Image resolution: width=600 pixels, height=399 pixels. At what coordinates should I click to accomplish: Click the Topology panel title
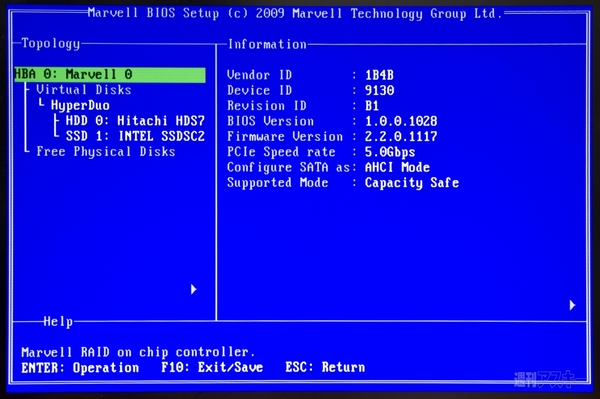pos(51,44)
